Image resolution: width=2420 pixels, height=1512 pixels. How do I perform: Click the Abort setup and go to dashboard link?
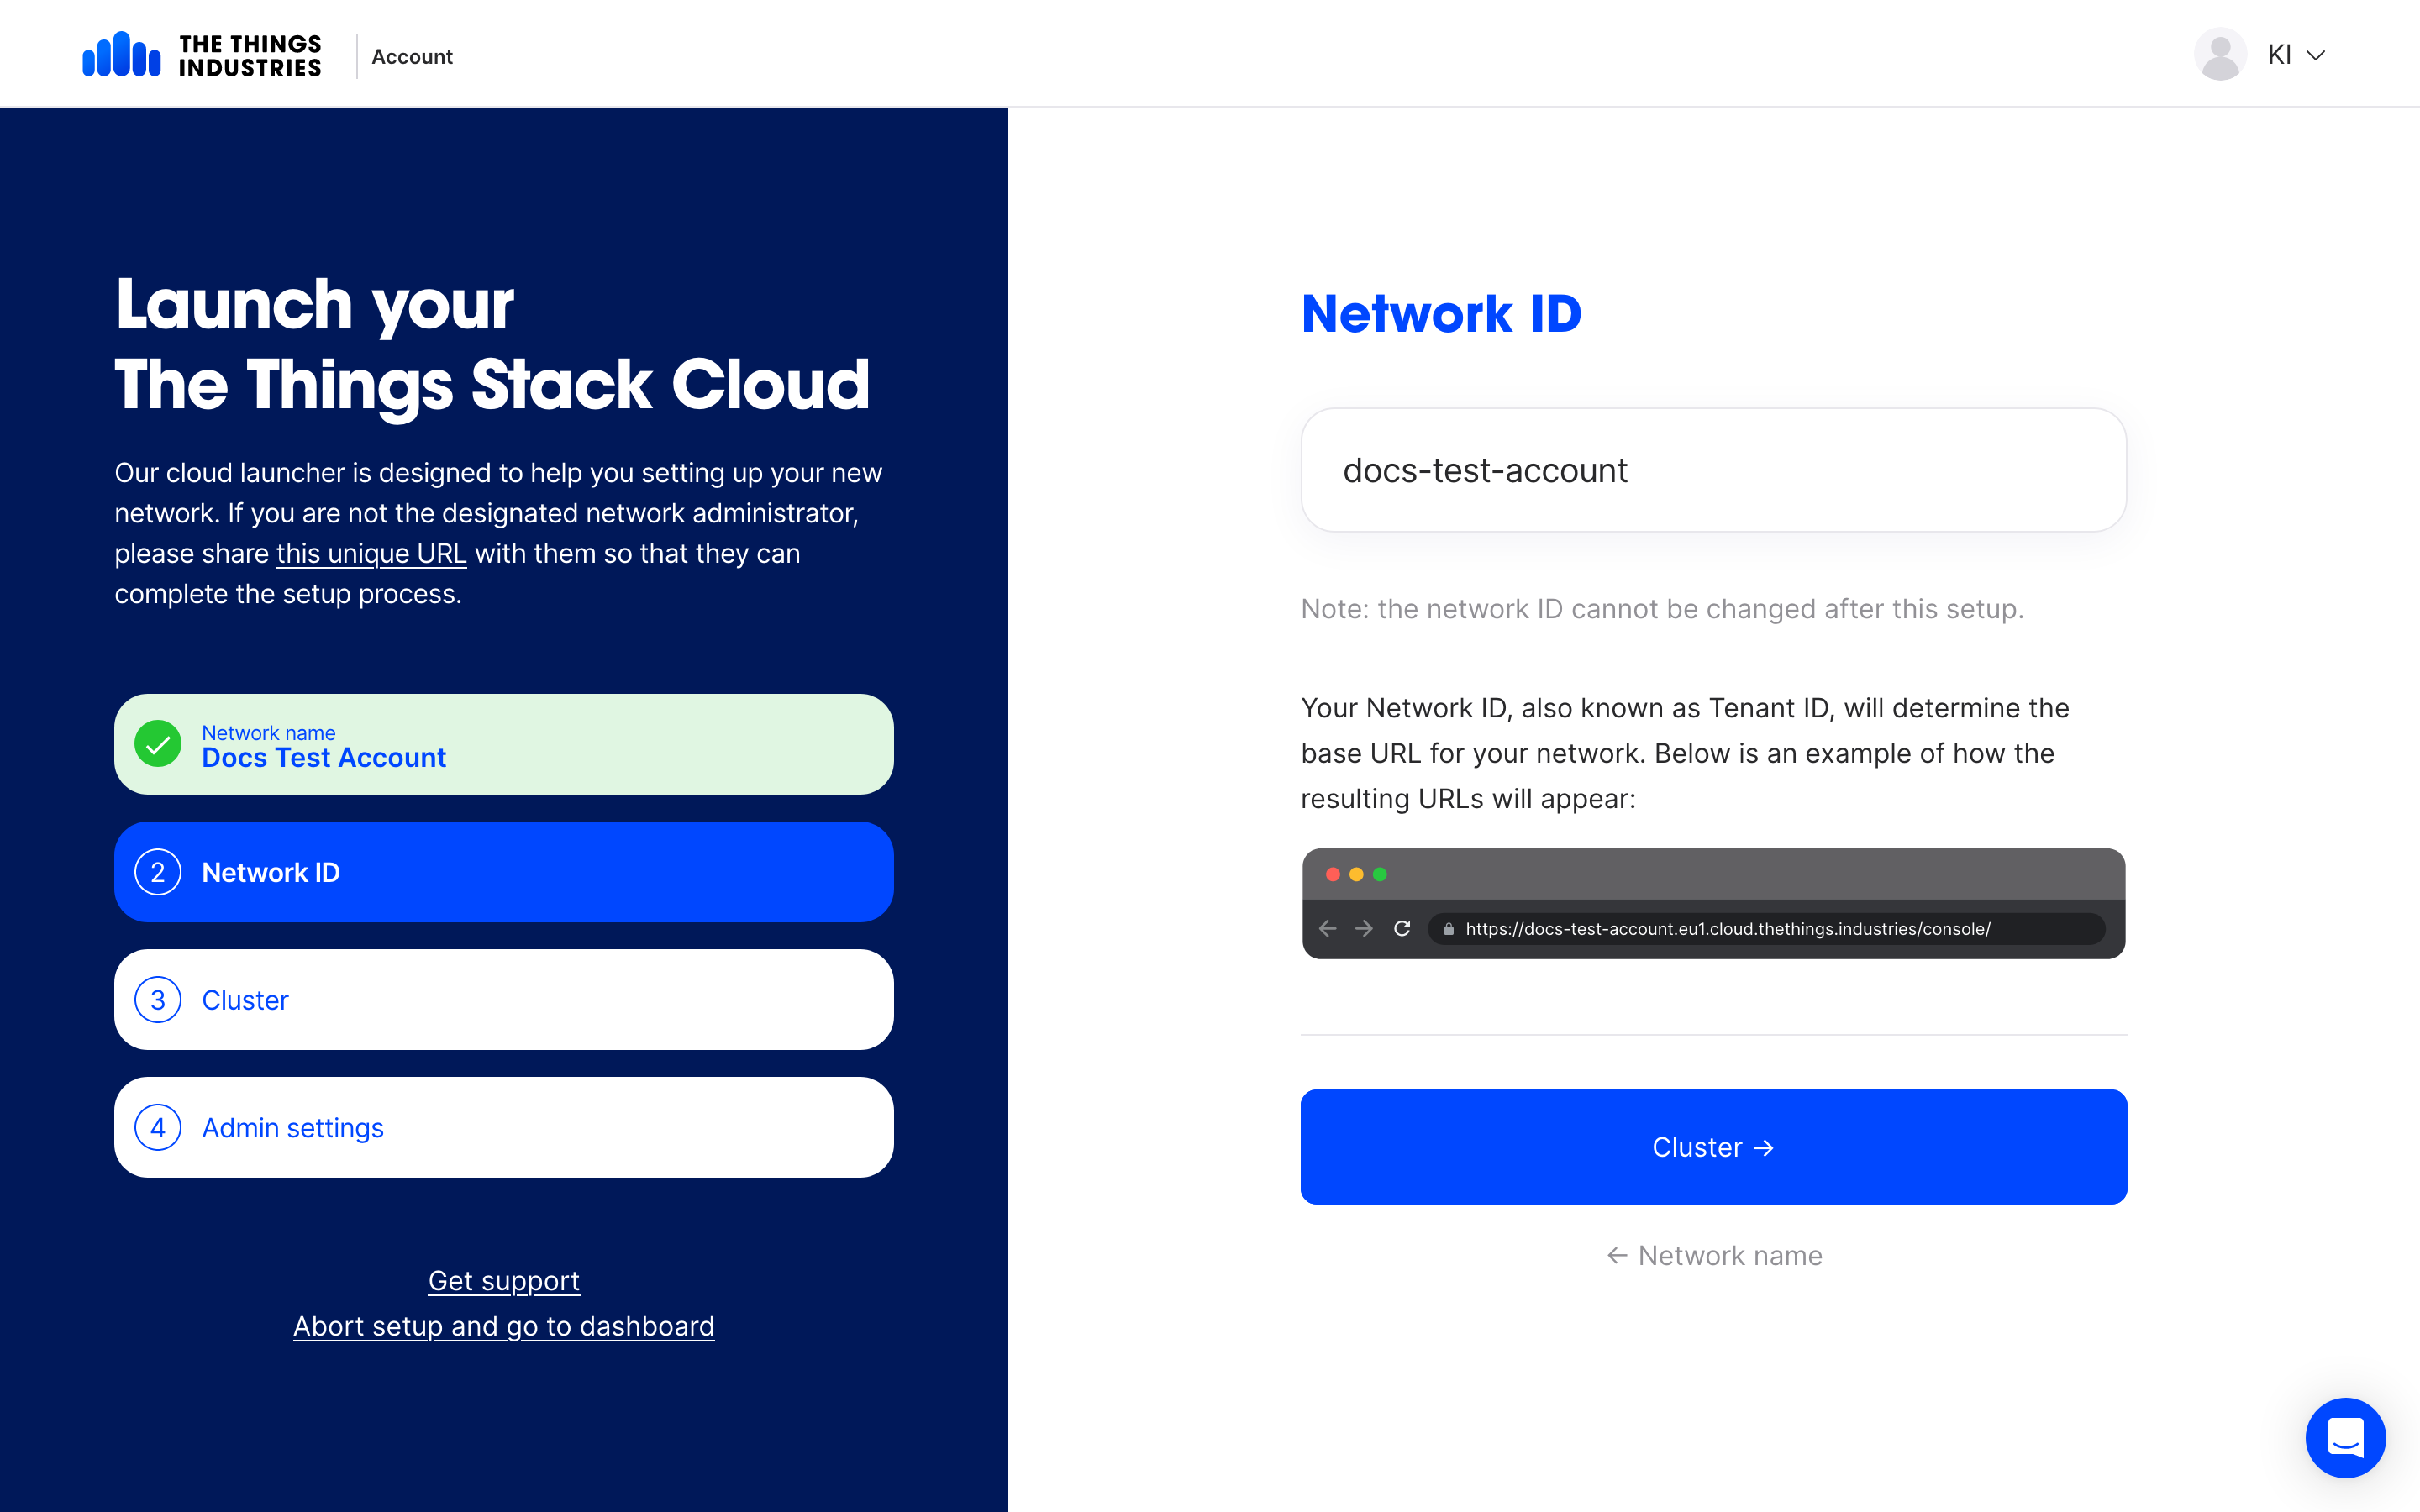[503, 1327]
